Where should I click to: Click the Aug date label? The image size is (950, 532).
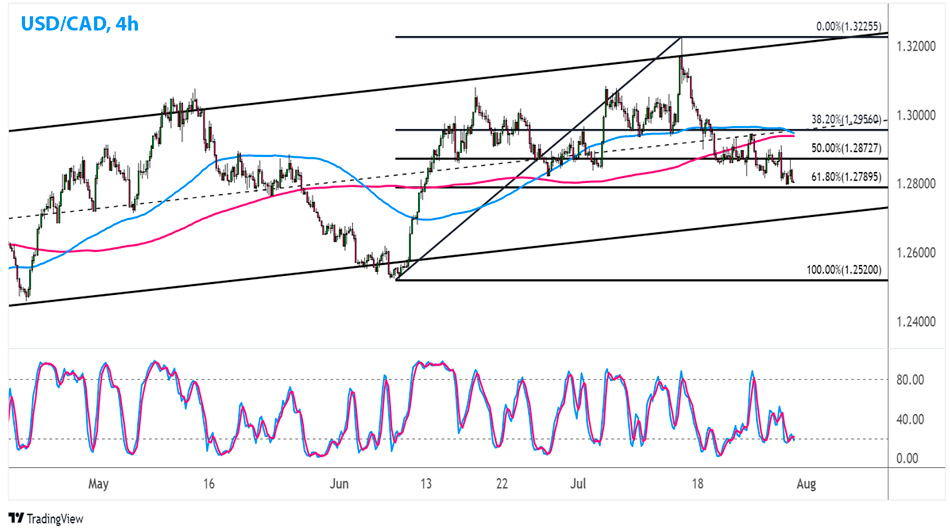[x=806, y=484]
